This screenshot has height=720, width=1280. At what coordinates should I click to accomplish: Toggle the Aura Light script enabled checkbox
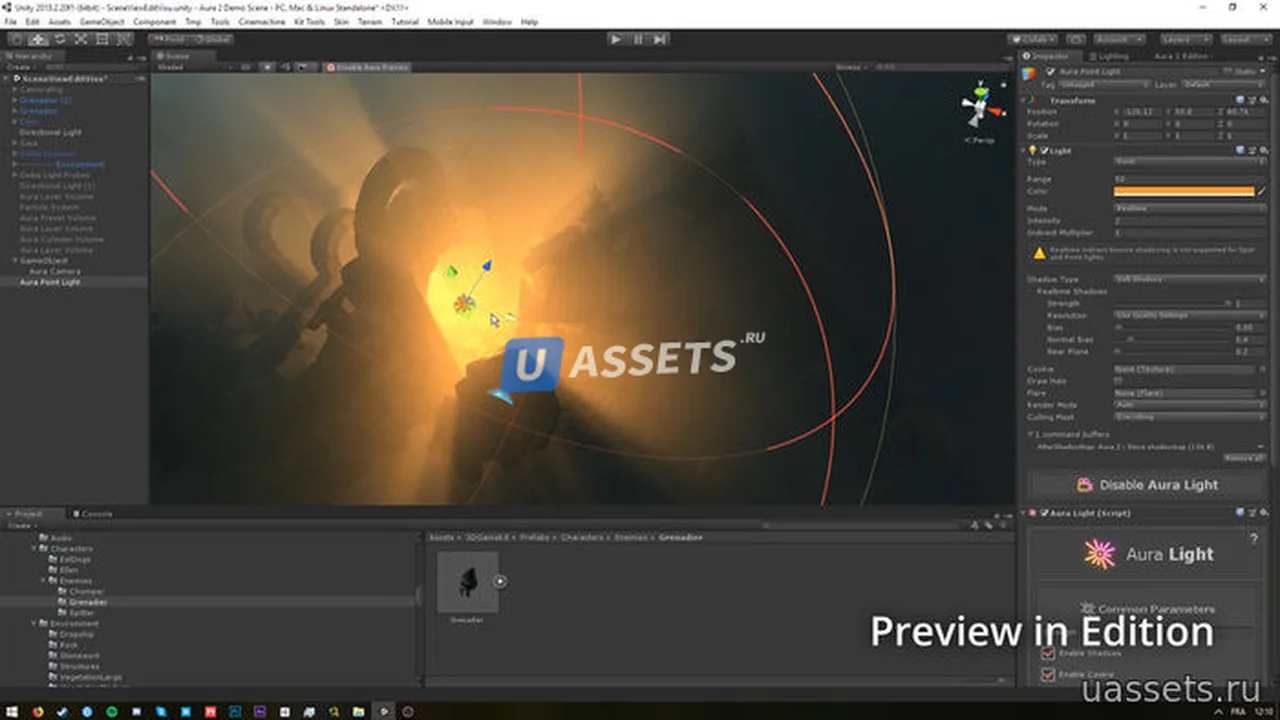coord(1043,513)
